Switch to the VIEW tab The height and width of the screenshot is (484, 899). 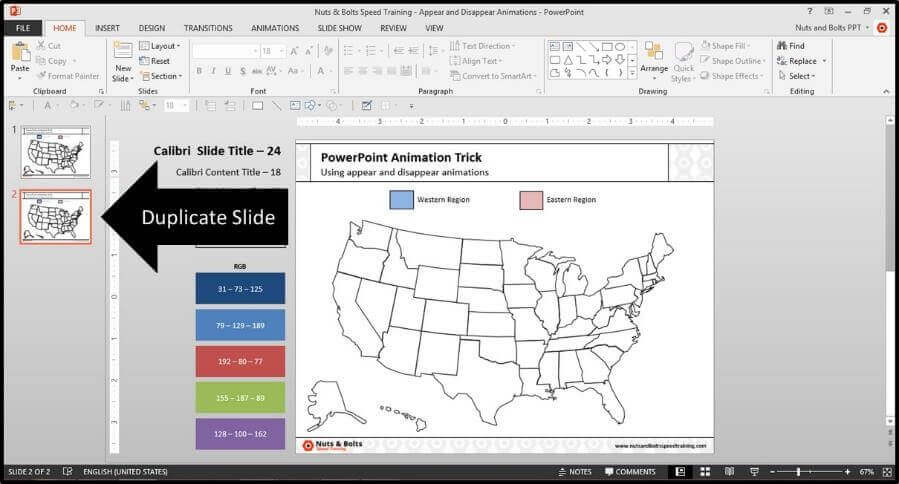434,28
